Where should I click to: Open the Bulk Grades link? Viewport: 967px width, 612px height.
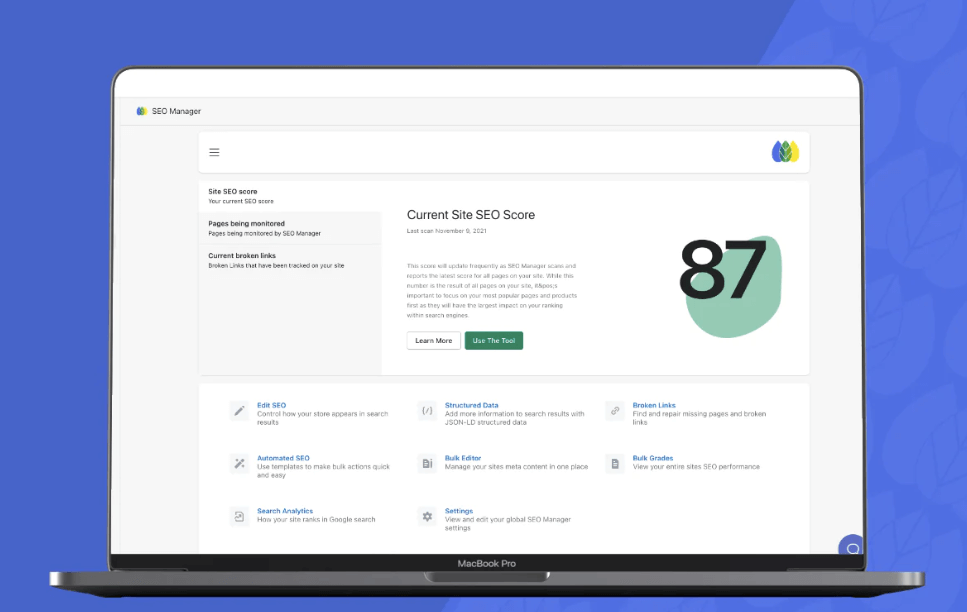[x=652, y=458]
